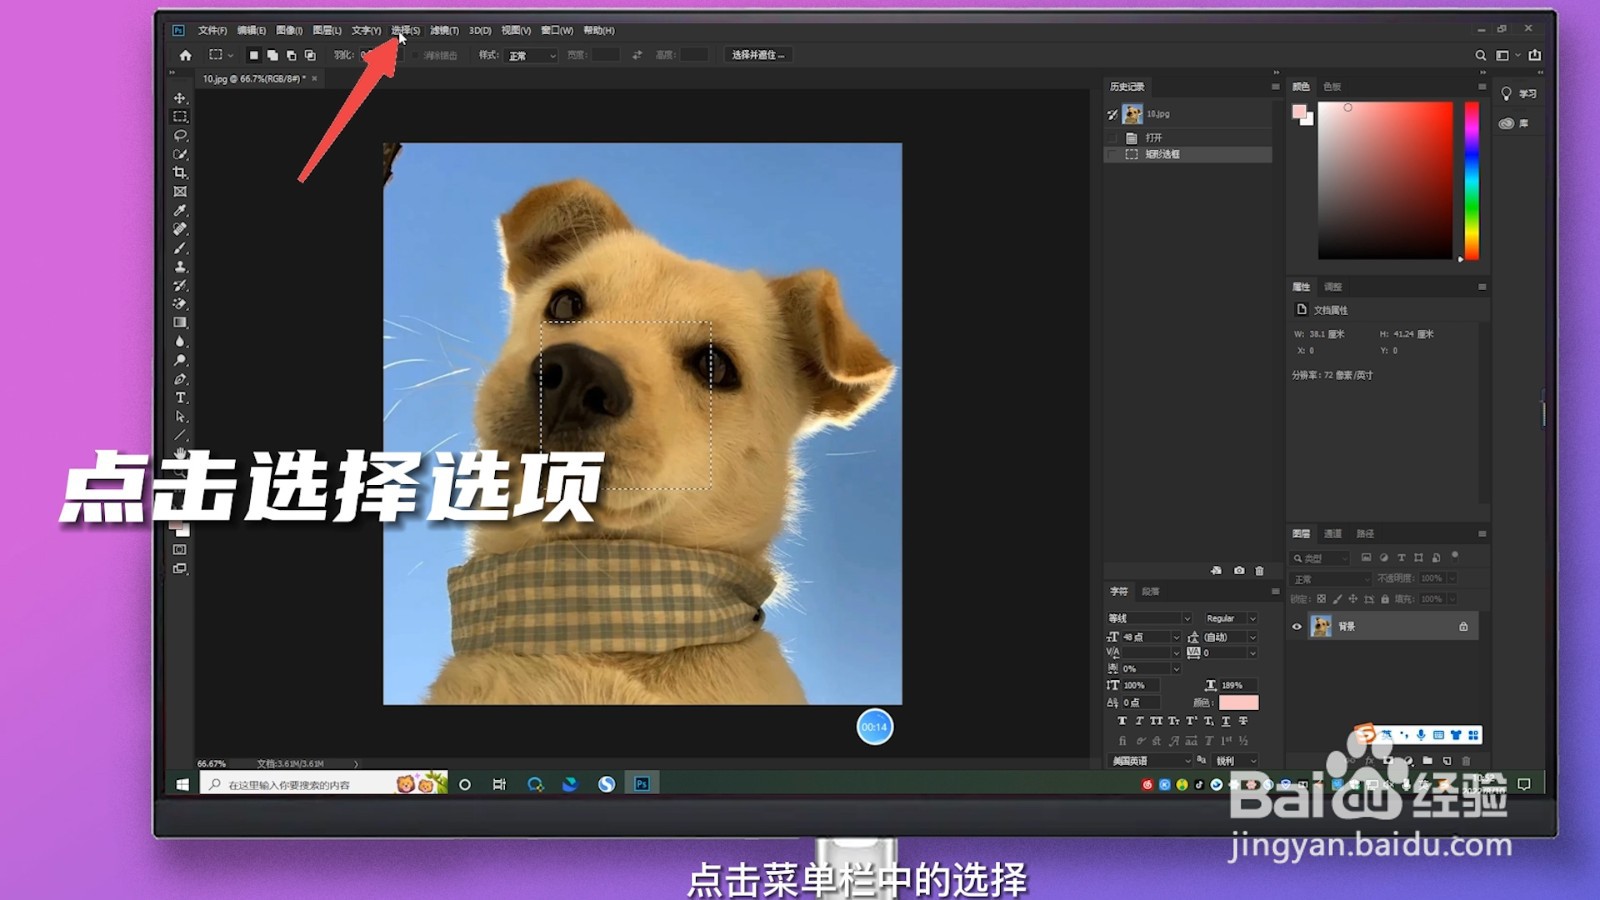The width and height of the screenshot is (1600, 900).
Task: Pick color in the color field
Action: (1385, 180)
